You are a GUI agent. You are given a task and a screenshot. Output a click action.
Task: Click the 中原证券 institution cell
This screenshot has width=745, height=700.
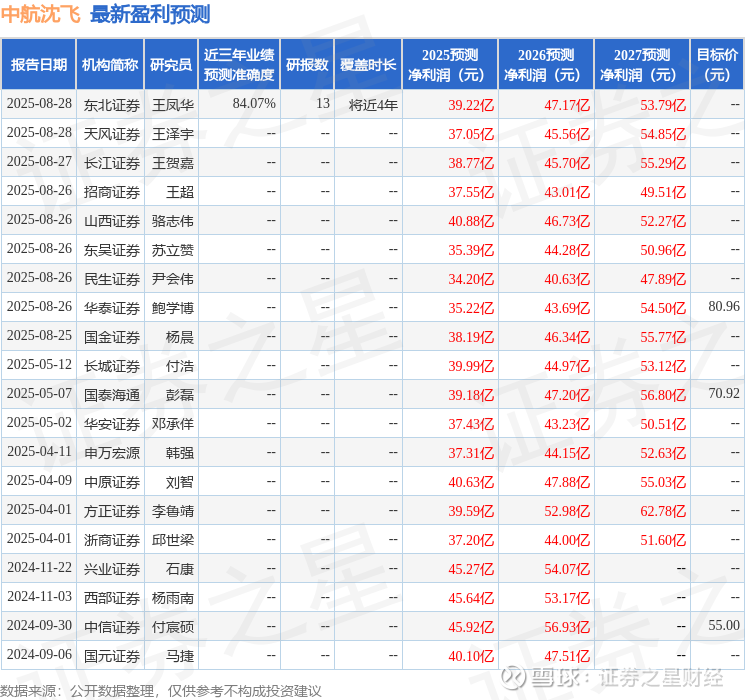[112, 482]
